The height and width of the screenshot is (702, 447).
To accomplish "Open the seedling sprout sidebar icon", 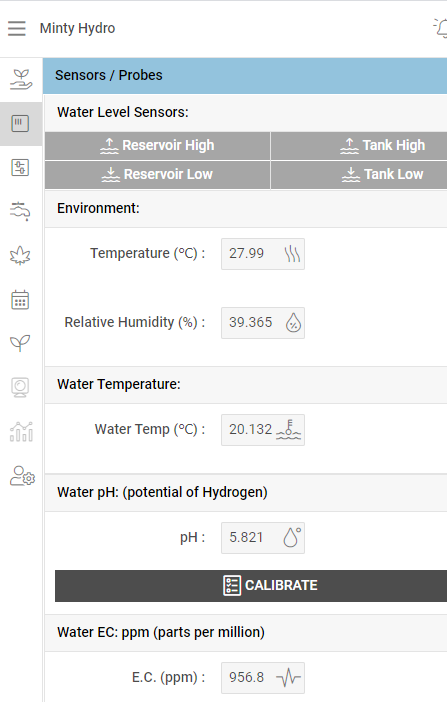I will 20,343.
